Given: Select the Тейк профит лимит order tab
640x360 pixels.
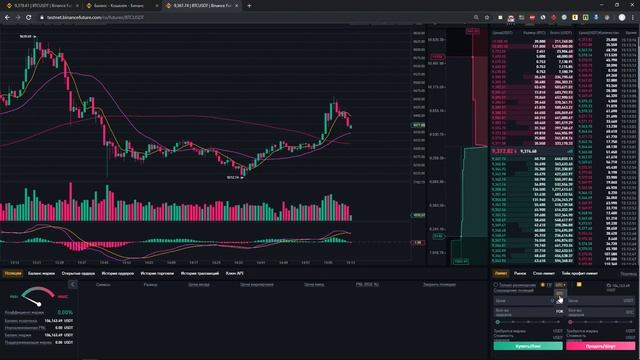Looking at the screenshot, I should (580, 273).
